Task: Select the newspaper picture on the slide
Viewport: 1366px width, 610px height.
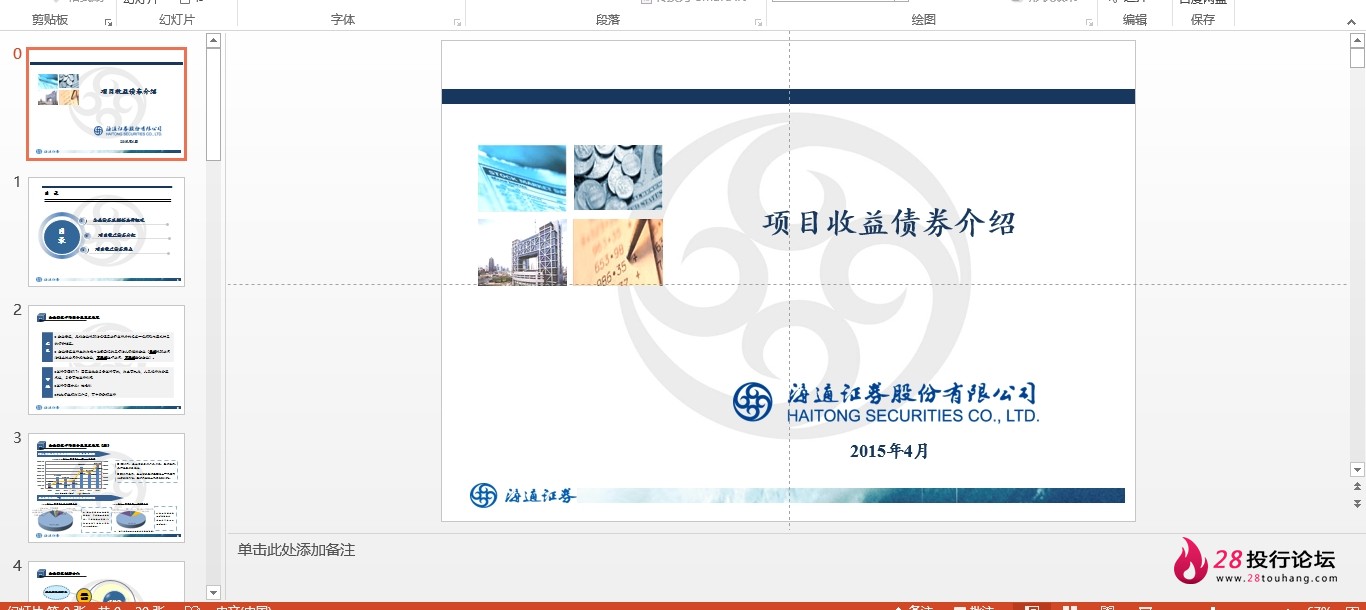Action: pos(522,178)
